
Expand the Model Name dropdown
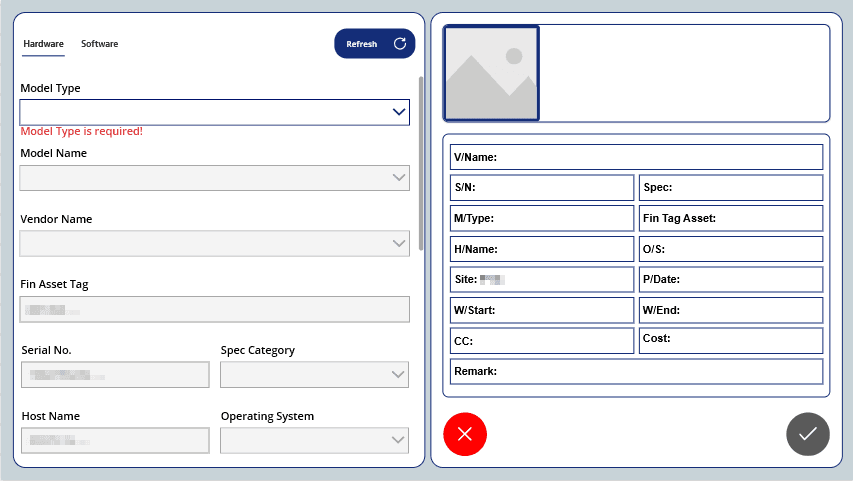(214, 178)
